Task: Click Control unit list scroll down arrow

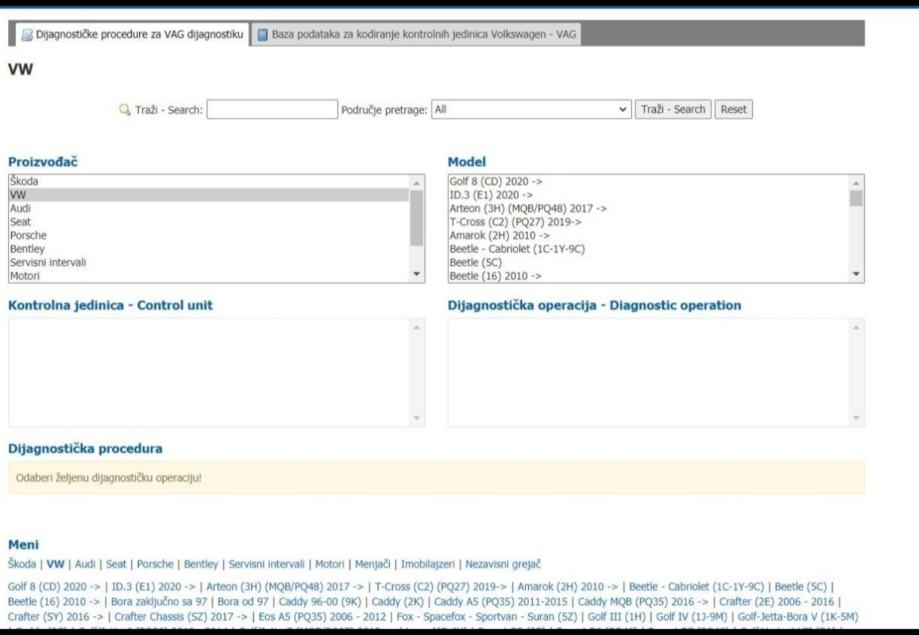Action: pos(417,418)
